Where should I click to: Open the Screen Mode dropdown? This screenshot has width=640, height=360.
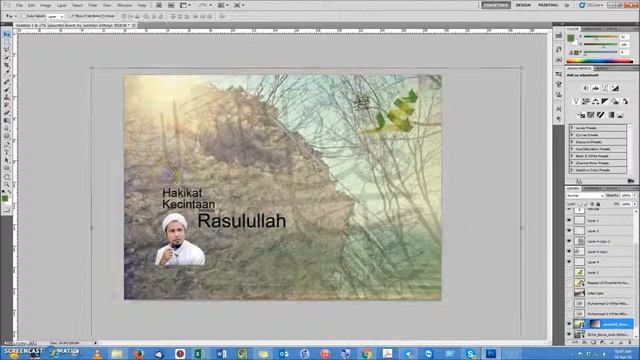tap(239, 5)
